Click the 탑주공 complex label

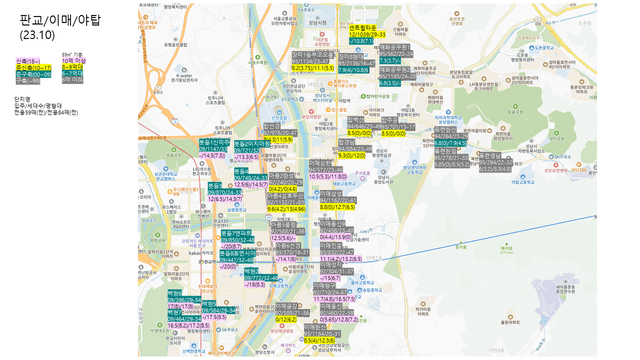coord(389,120)
